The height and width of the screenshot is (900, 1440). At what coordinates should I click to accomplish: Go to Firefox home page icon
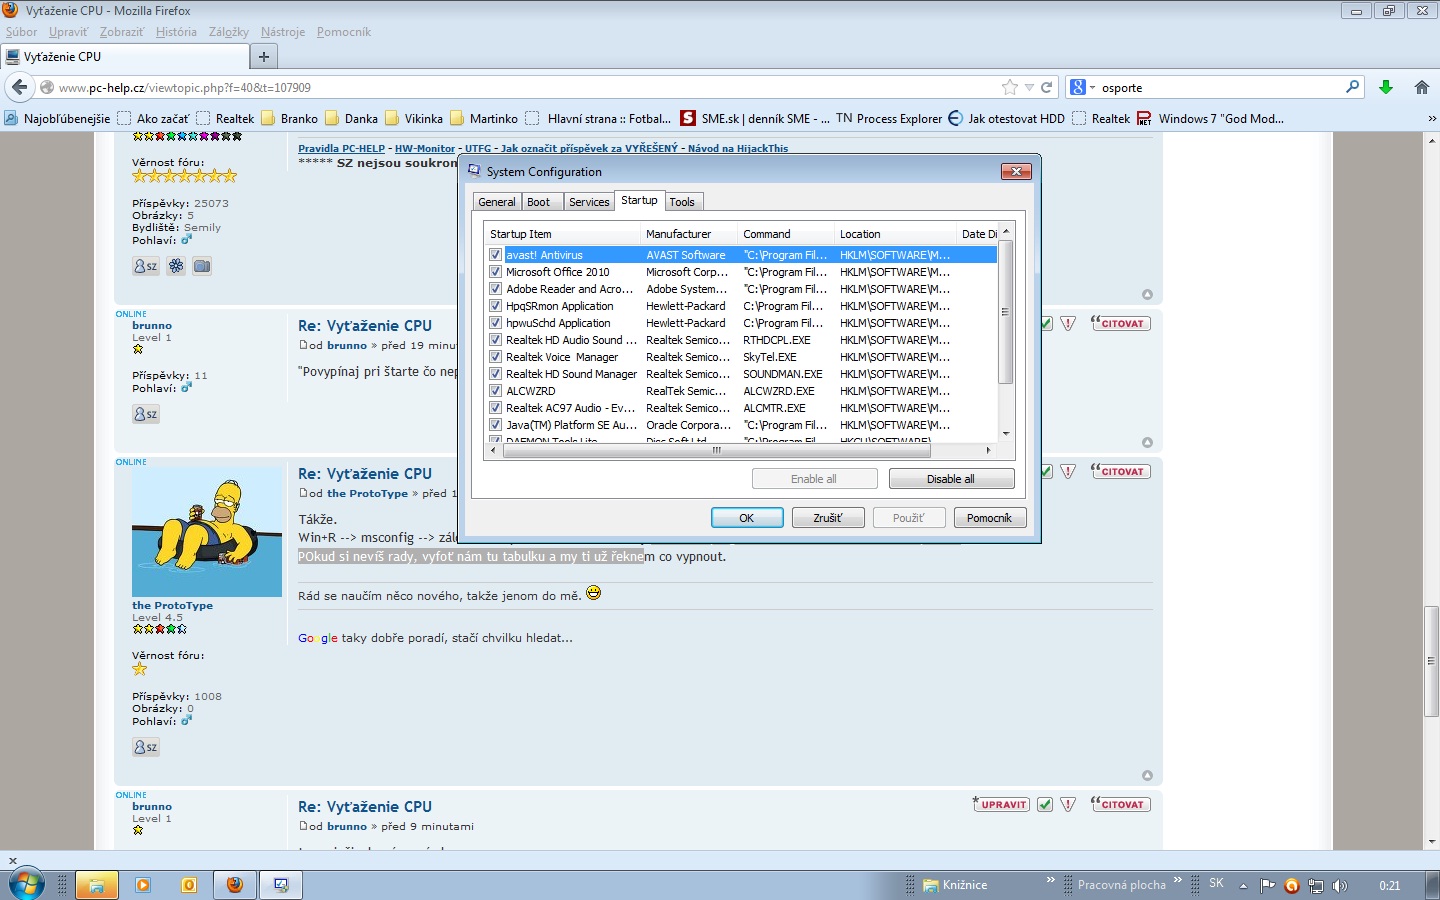tap(1422, 87)
